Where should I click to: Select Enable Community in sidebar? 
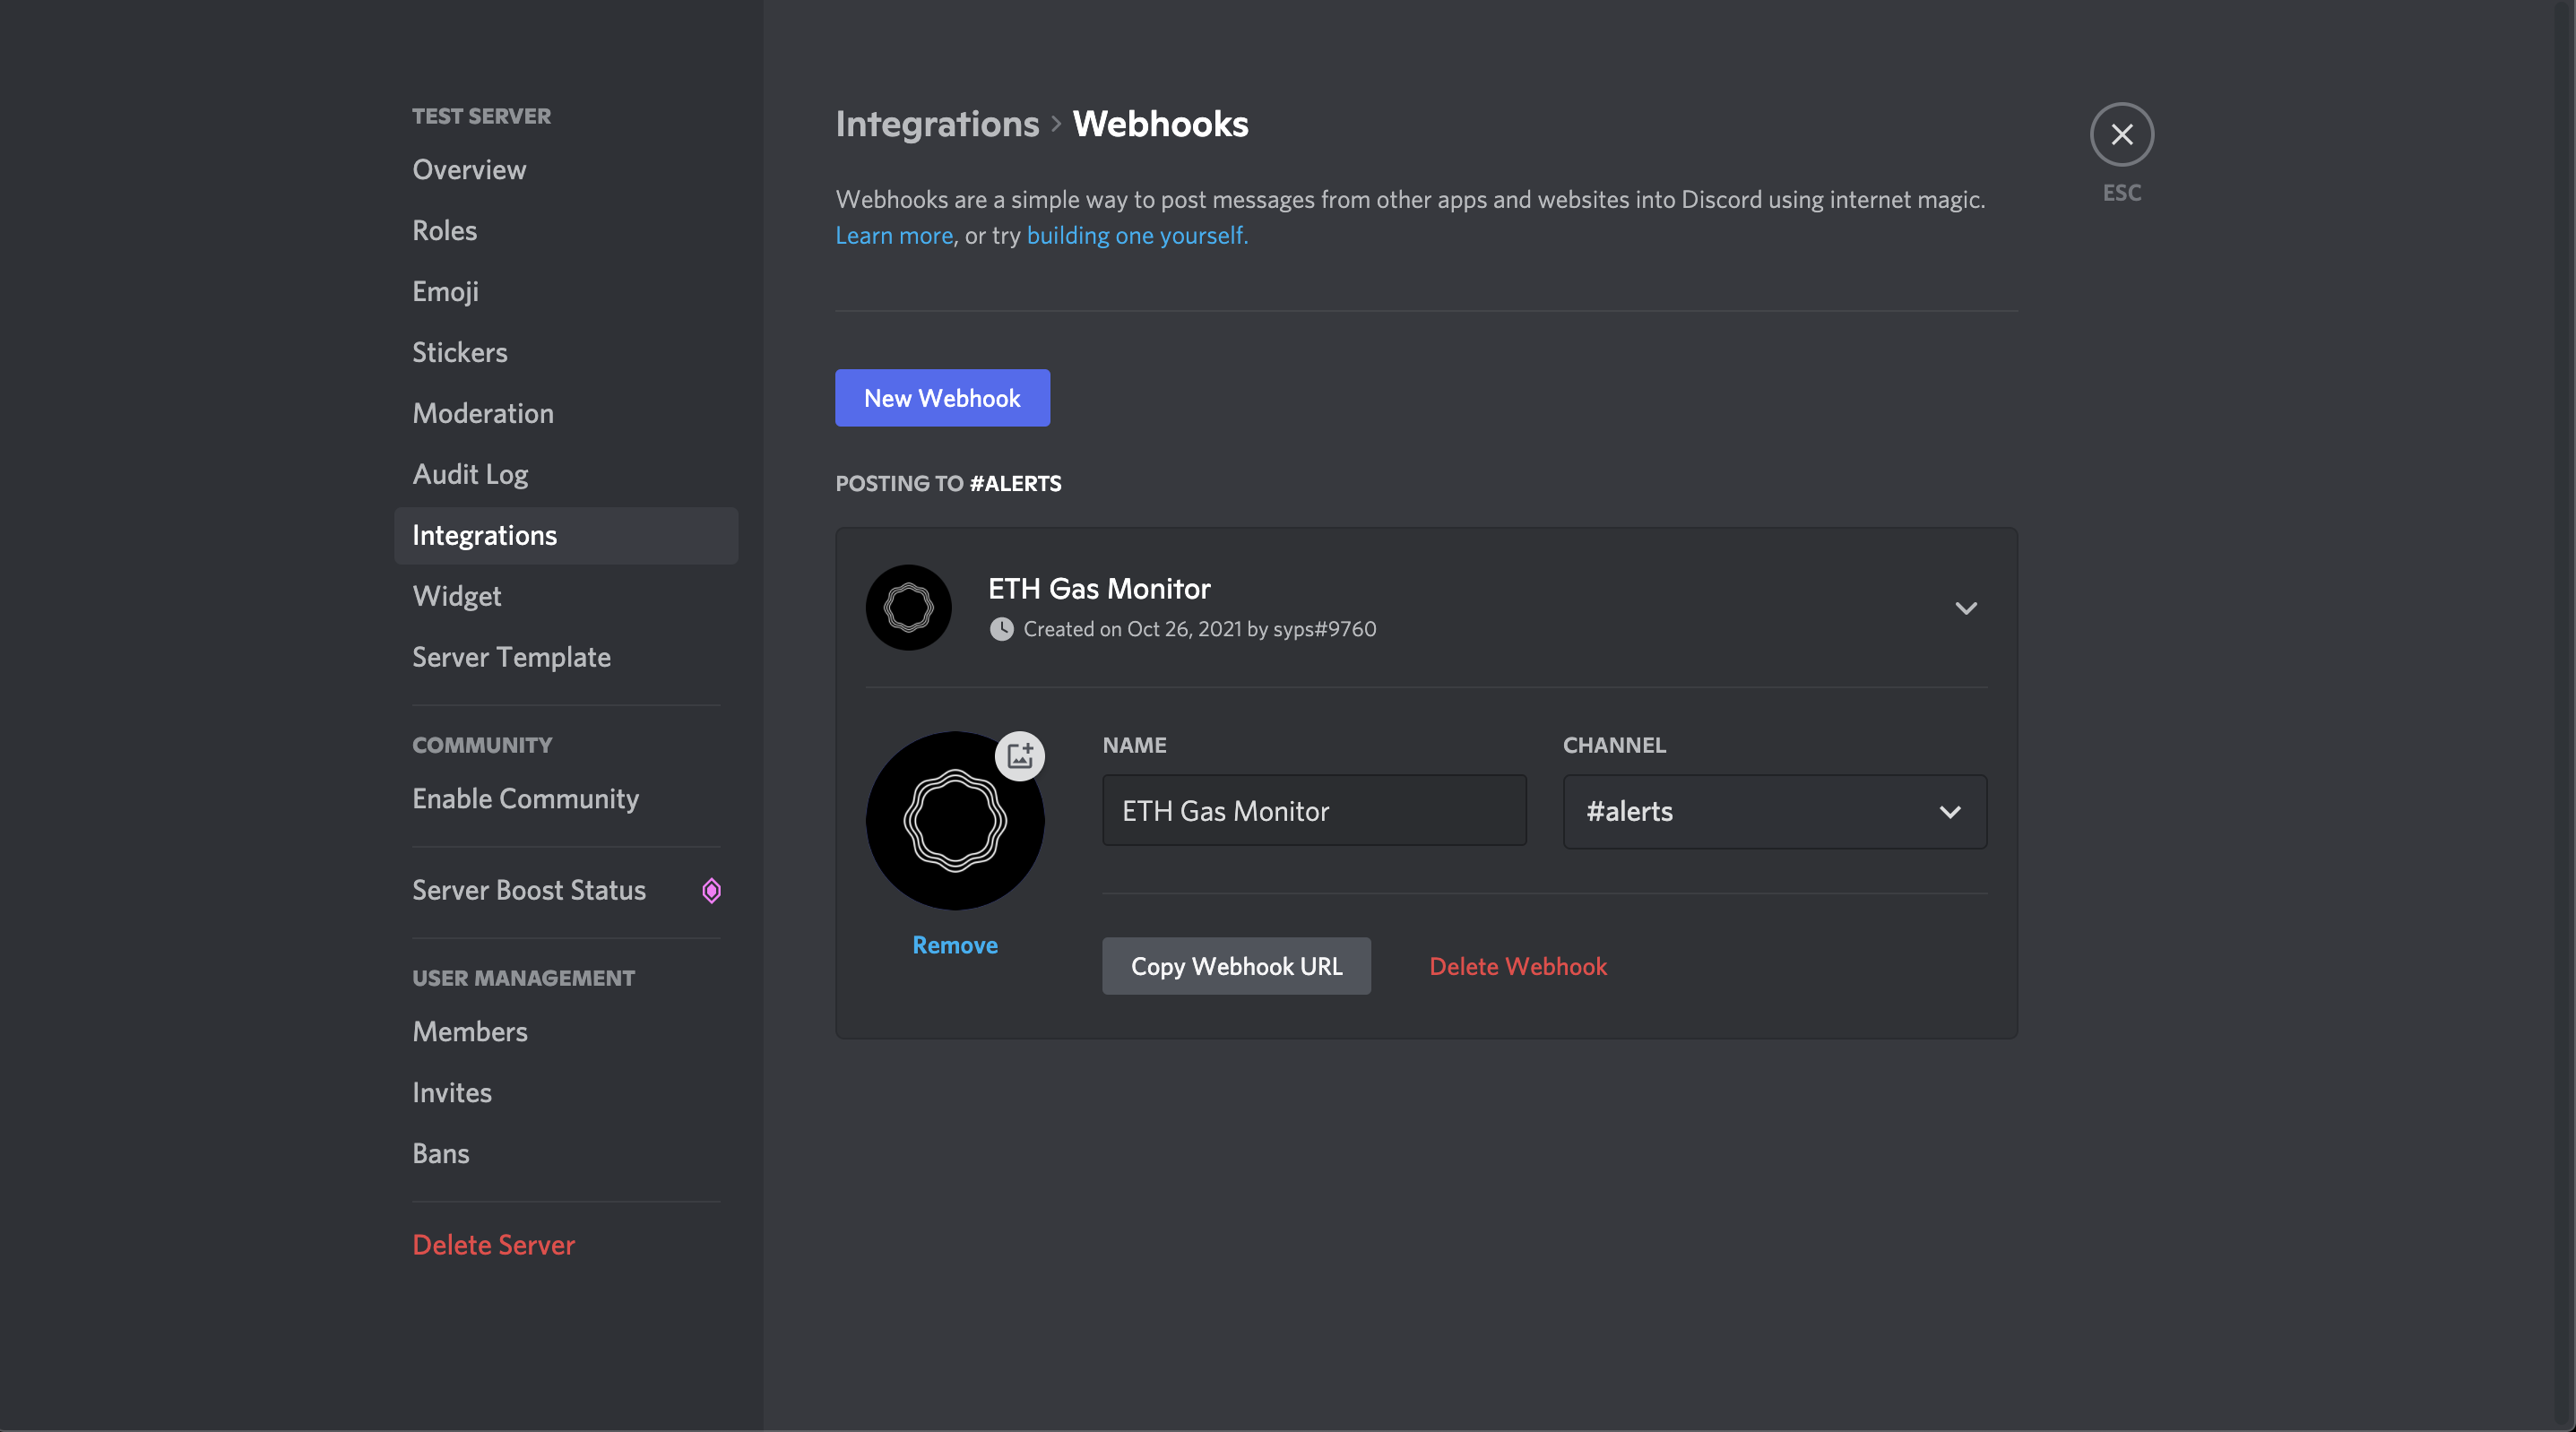pyautogui.click(x=525, y=798)
